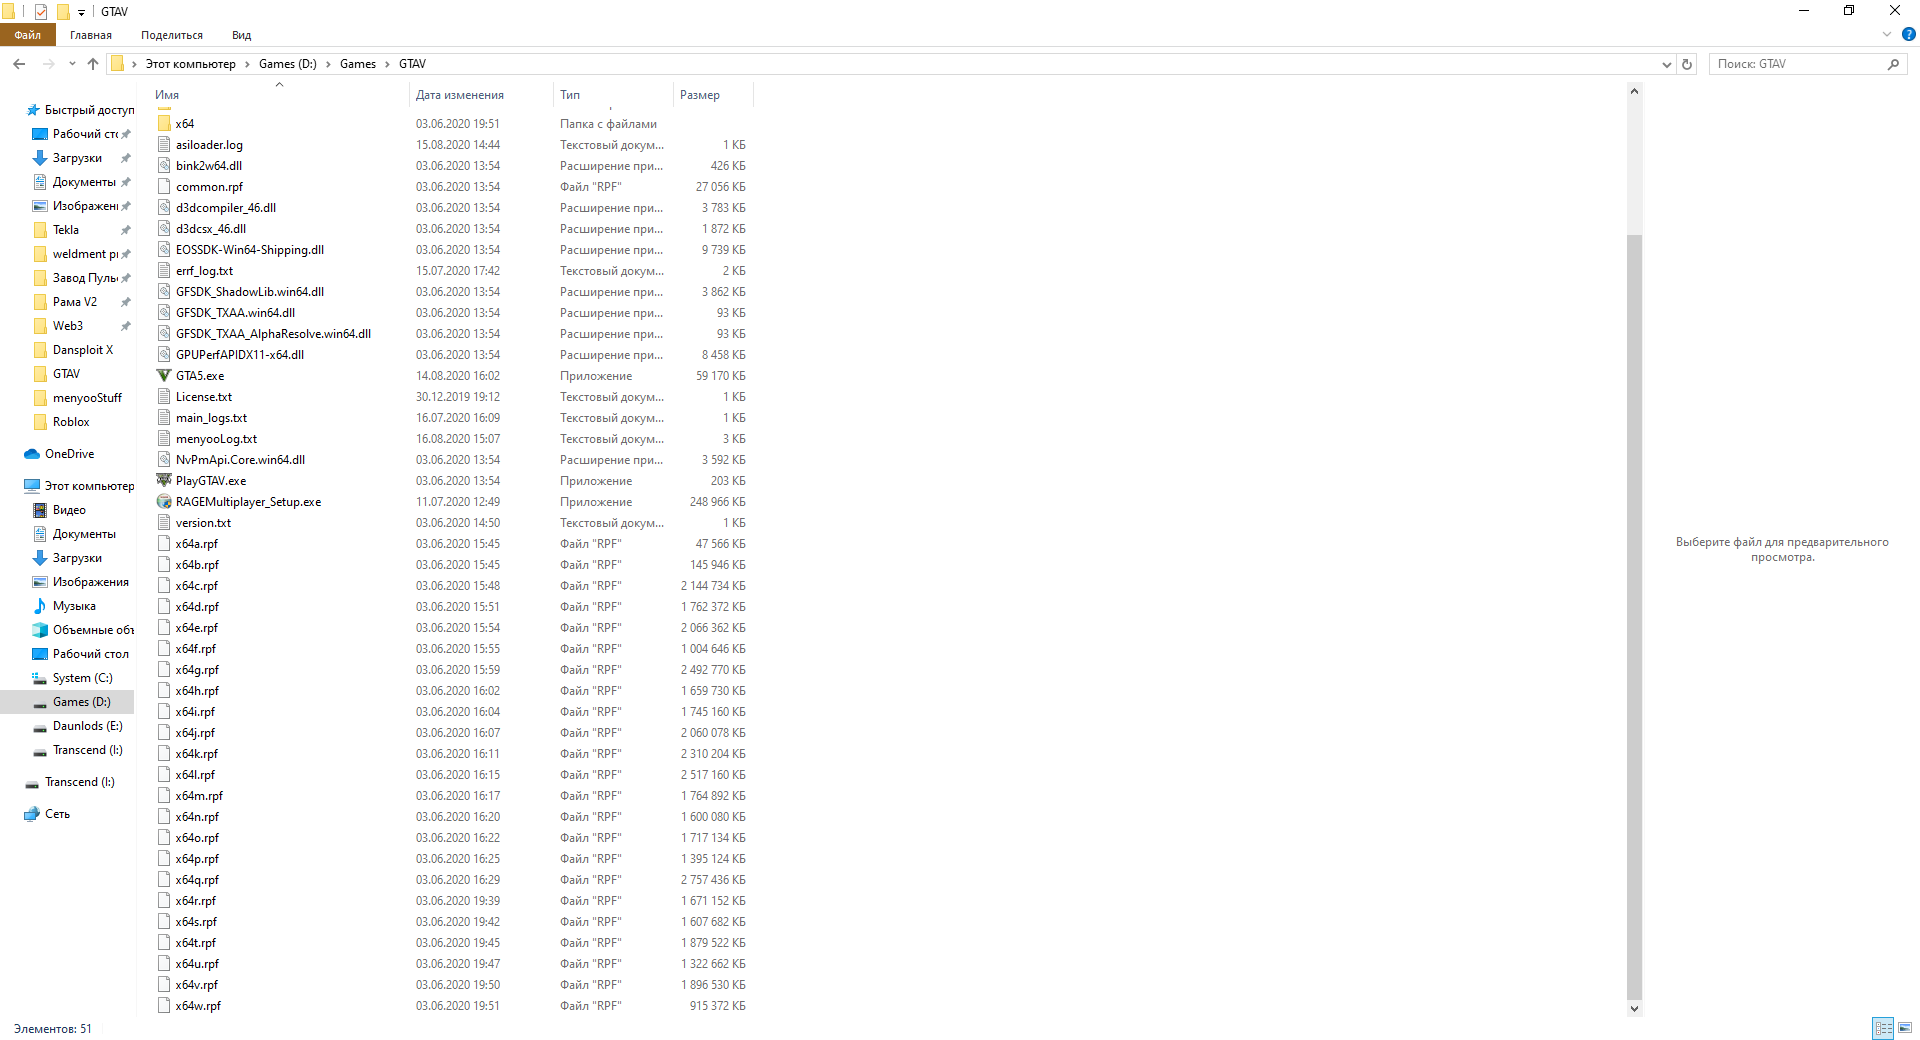Click the Сеть network icon
This screenshot has width=1920, height=1040.
pos(32,814)
